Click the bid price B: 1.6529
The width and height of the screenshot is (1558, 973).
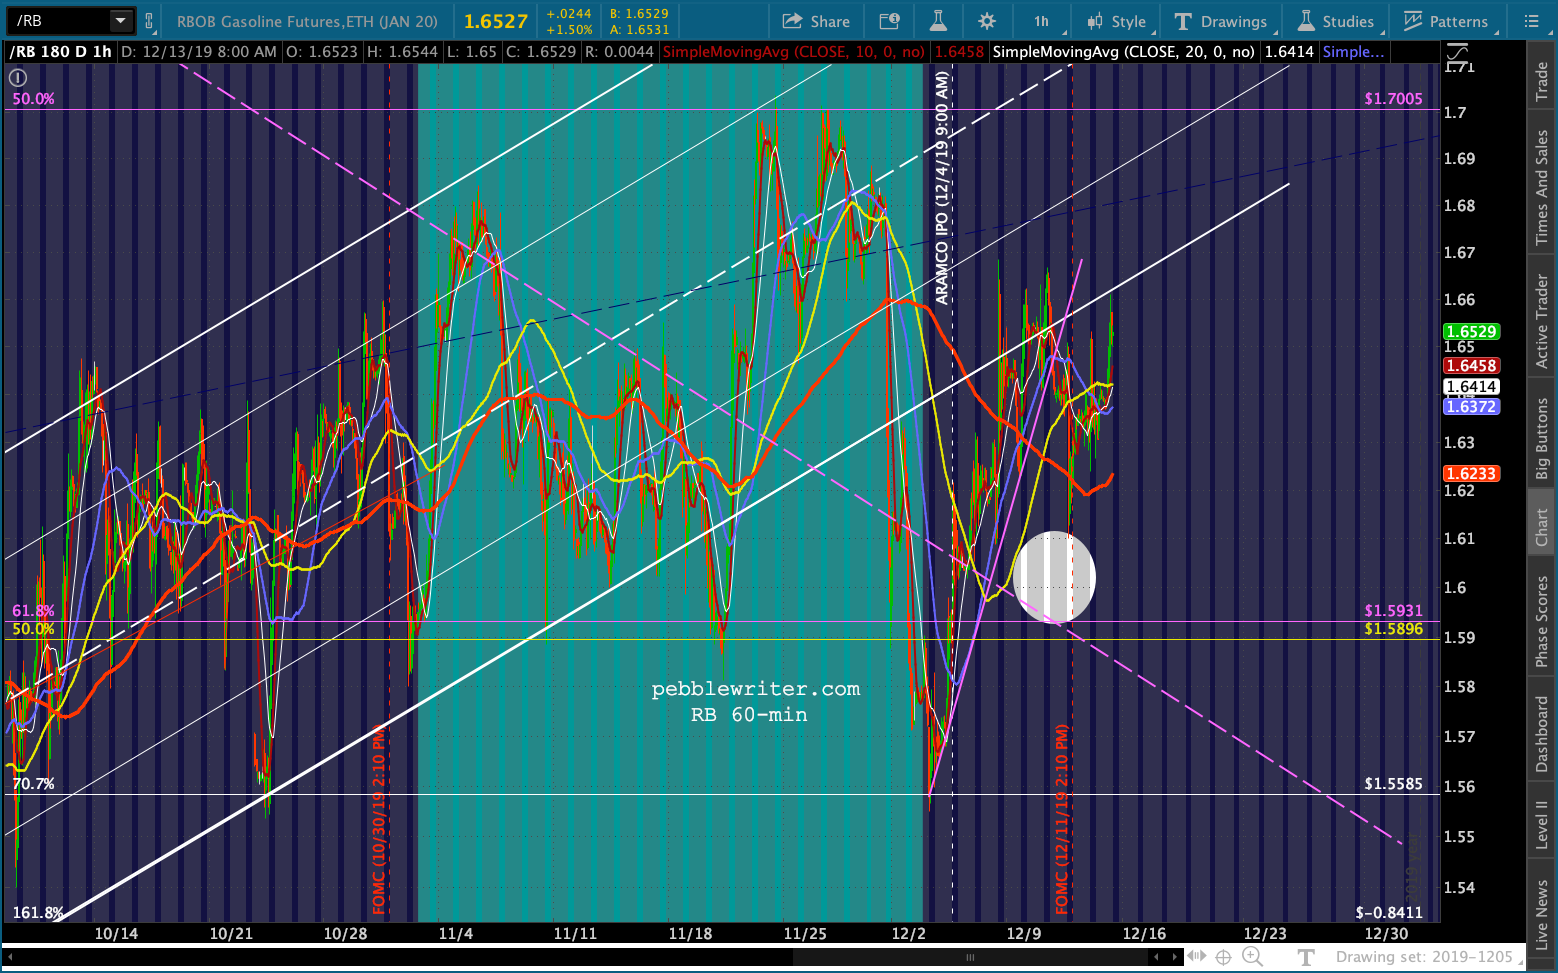coord(639,14)
